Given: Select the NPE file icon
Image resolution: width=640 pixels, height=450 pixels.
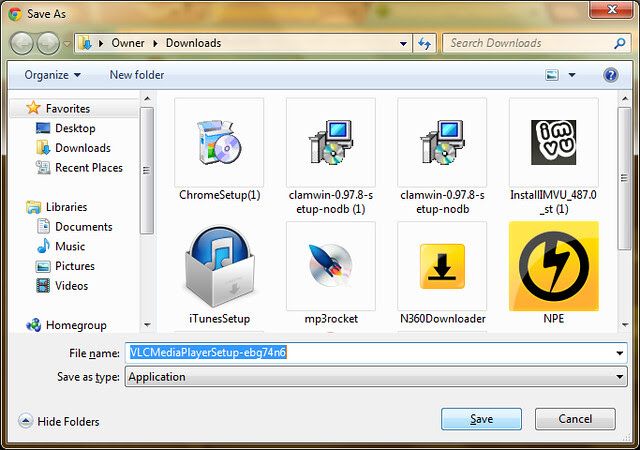Looking at the screenshot, I should click(x=554, y=266).
